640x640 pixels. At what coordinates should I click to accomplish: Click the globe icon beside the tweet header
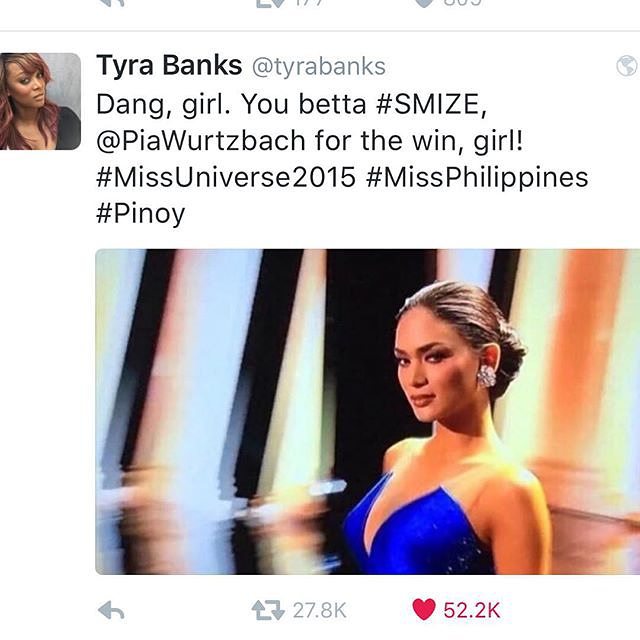[627, 66]
